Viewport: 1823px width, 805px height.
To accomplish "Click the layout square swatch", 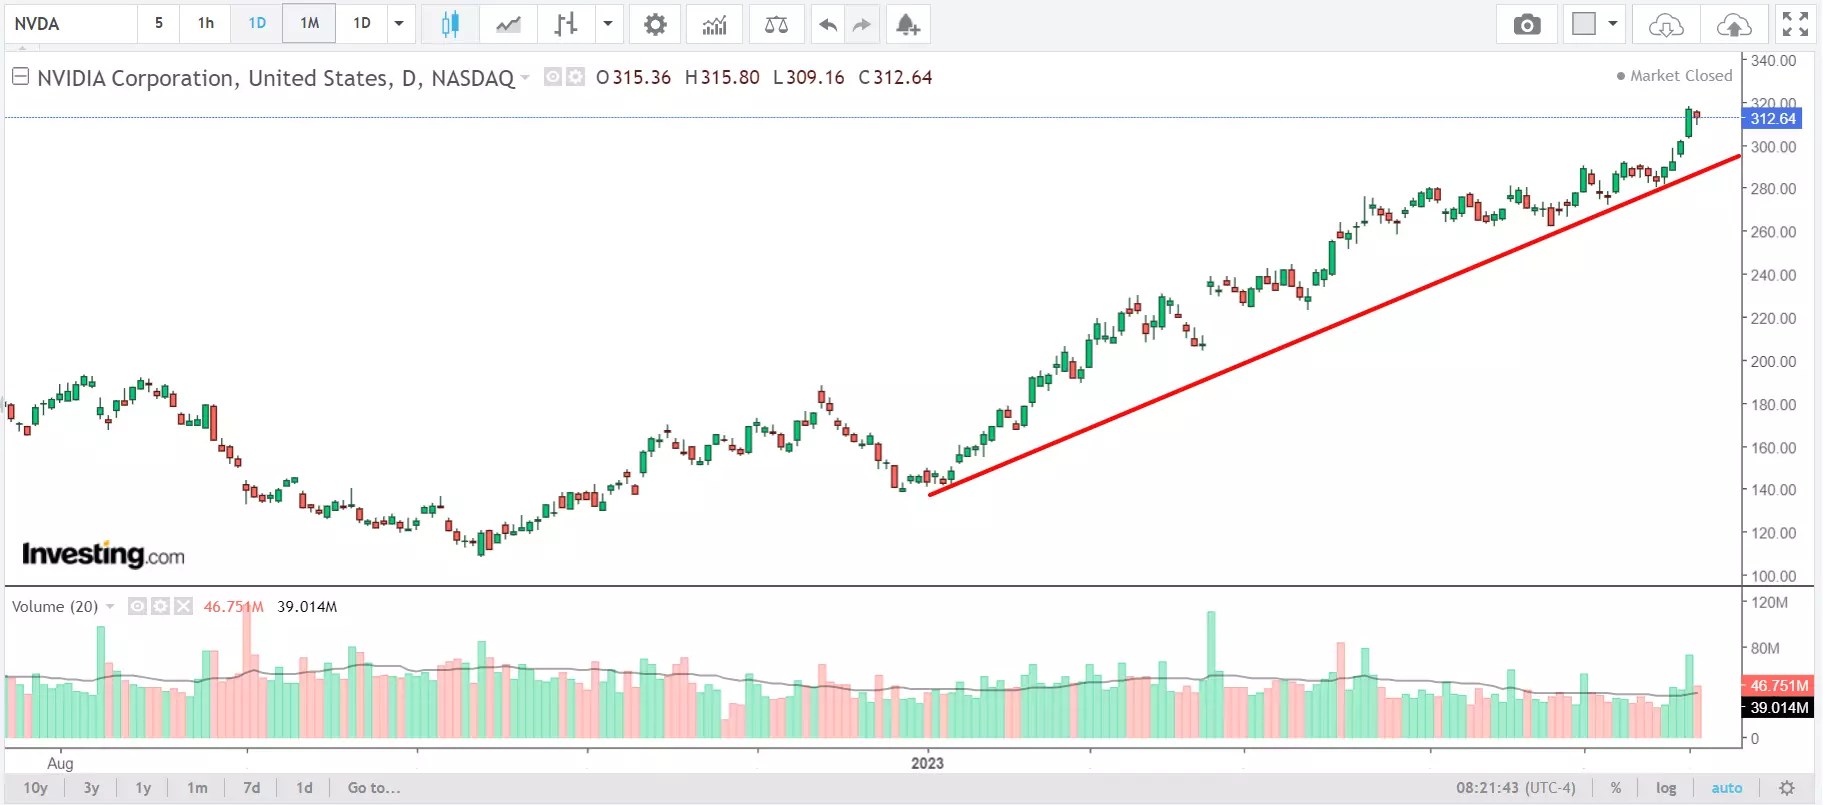I will coord(1584,24).
